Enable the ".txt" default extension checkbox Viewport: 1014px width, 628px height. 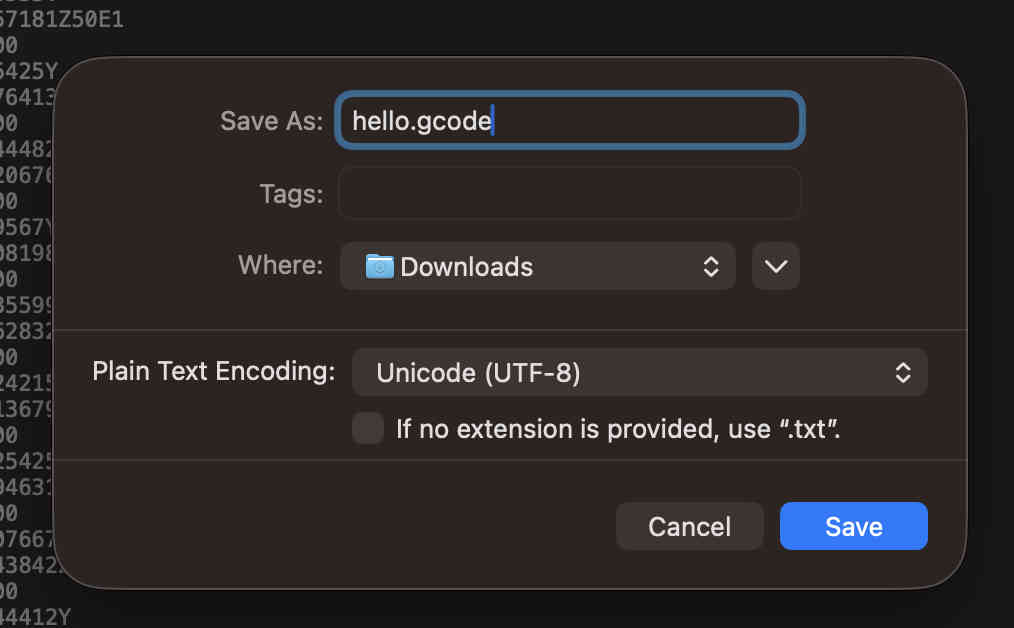[368, 429]
